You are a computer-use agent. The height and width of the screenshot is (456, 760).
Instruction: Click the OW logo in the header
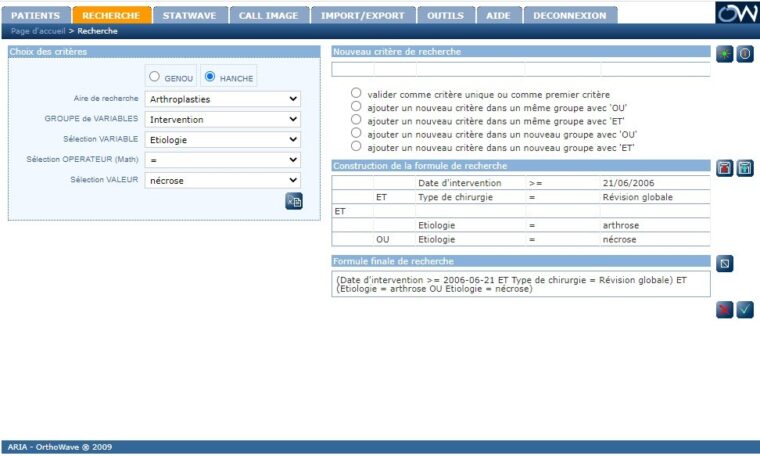coord(736,13)
